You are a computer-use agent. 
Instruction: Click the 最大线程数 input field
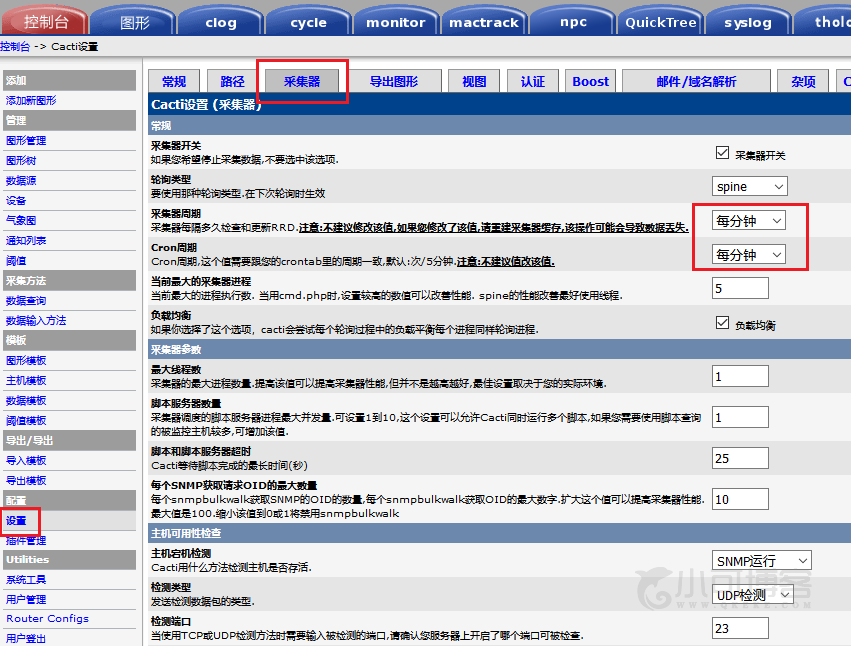pos(740,376)
